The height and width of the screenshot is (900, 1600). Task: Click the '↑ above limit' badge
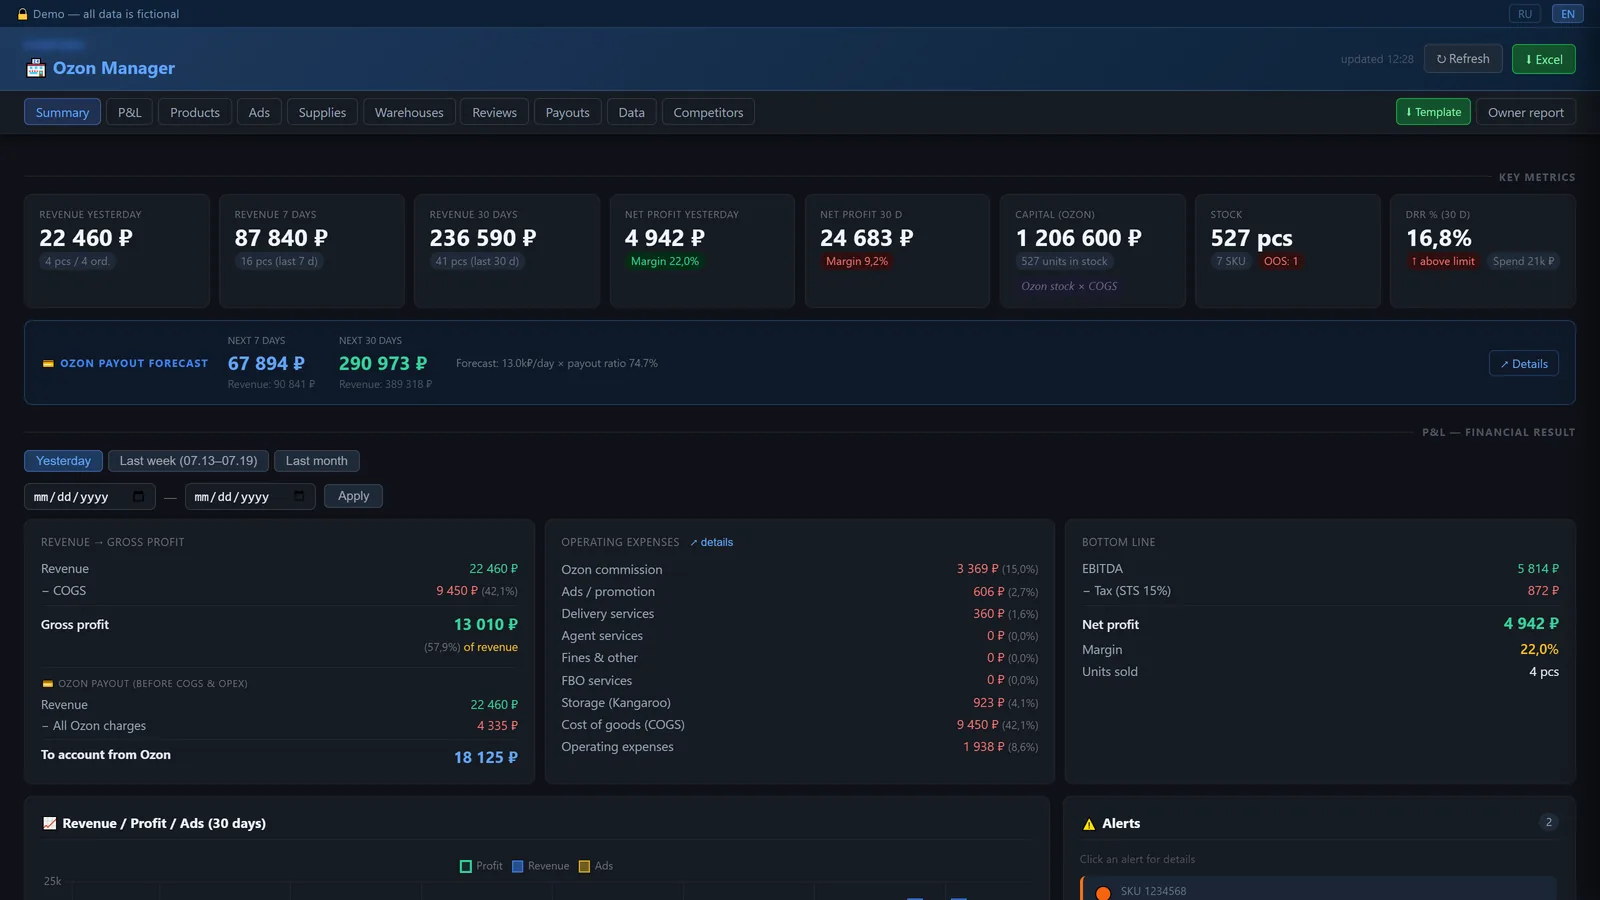1443,261
